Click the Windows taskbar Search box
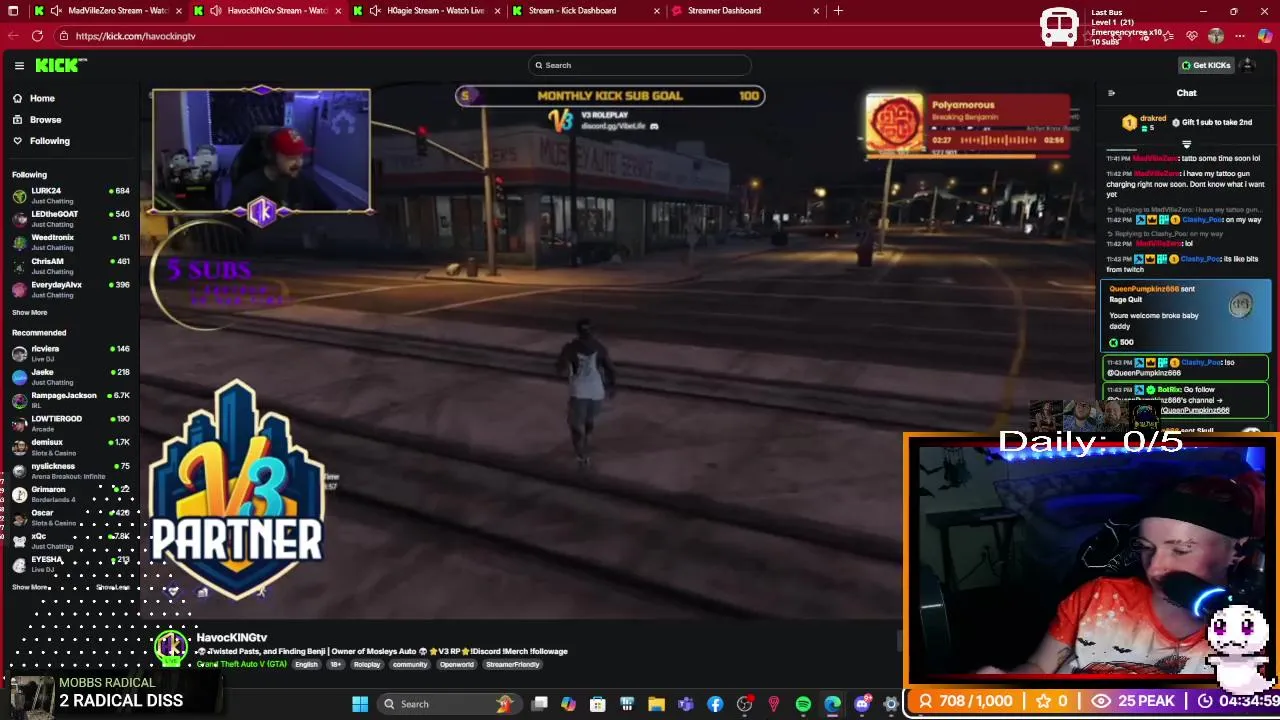Image resolution: width=1280 pixels, height=720 pixels. click(452, 704)
